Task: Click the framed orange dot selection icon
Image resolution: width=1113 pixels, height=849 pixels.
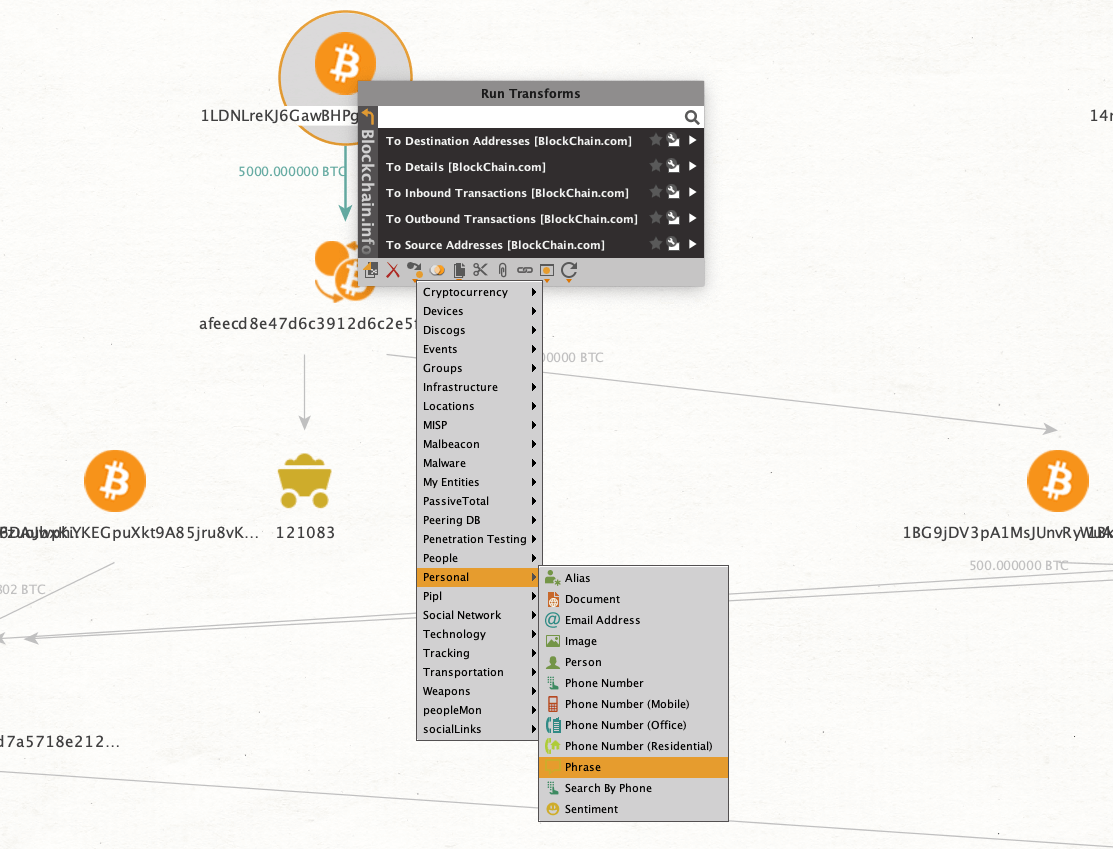Action: (x=547, y=270)
